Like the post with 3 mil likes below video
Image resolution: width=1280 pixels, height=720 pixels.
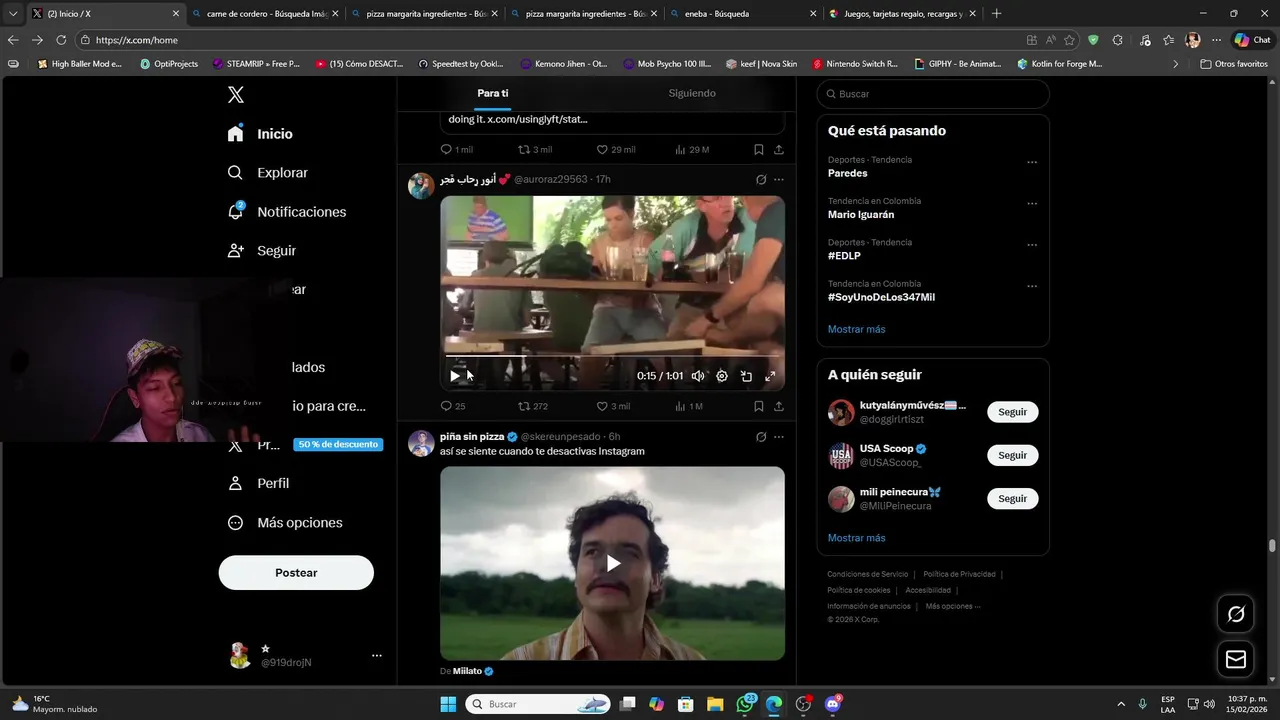[x=613, y=406]
